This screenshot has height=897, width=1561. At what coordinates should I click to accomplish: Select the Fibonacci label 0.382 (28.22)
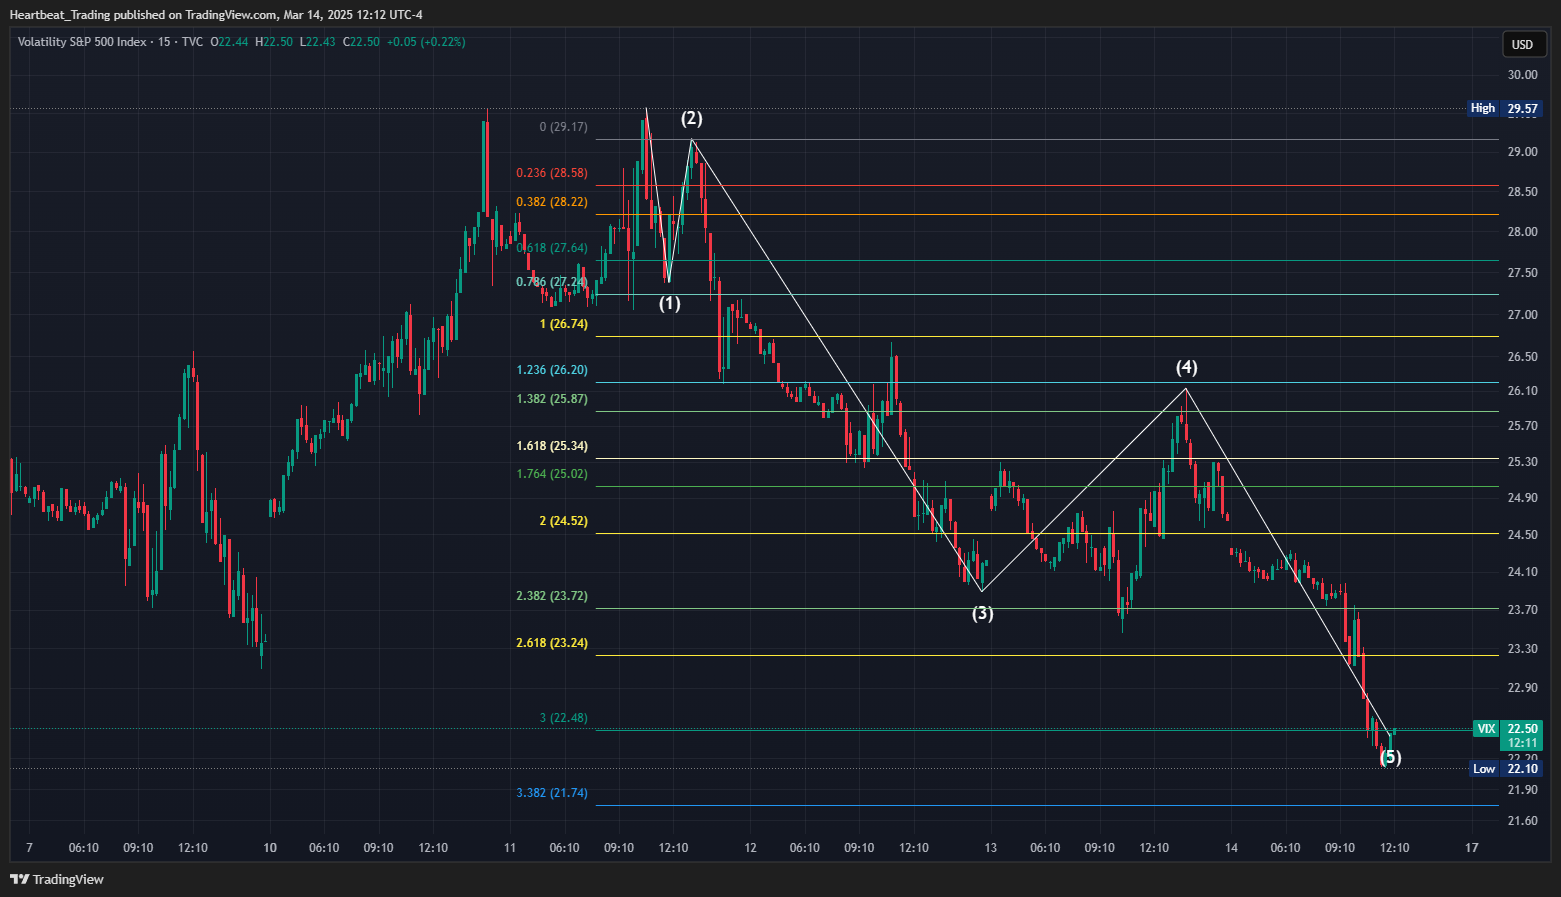point(552,202)
